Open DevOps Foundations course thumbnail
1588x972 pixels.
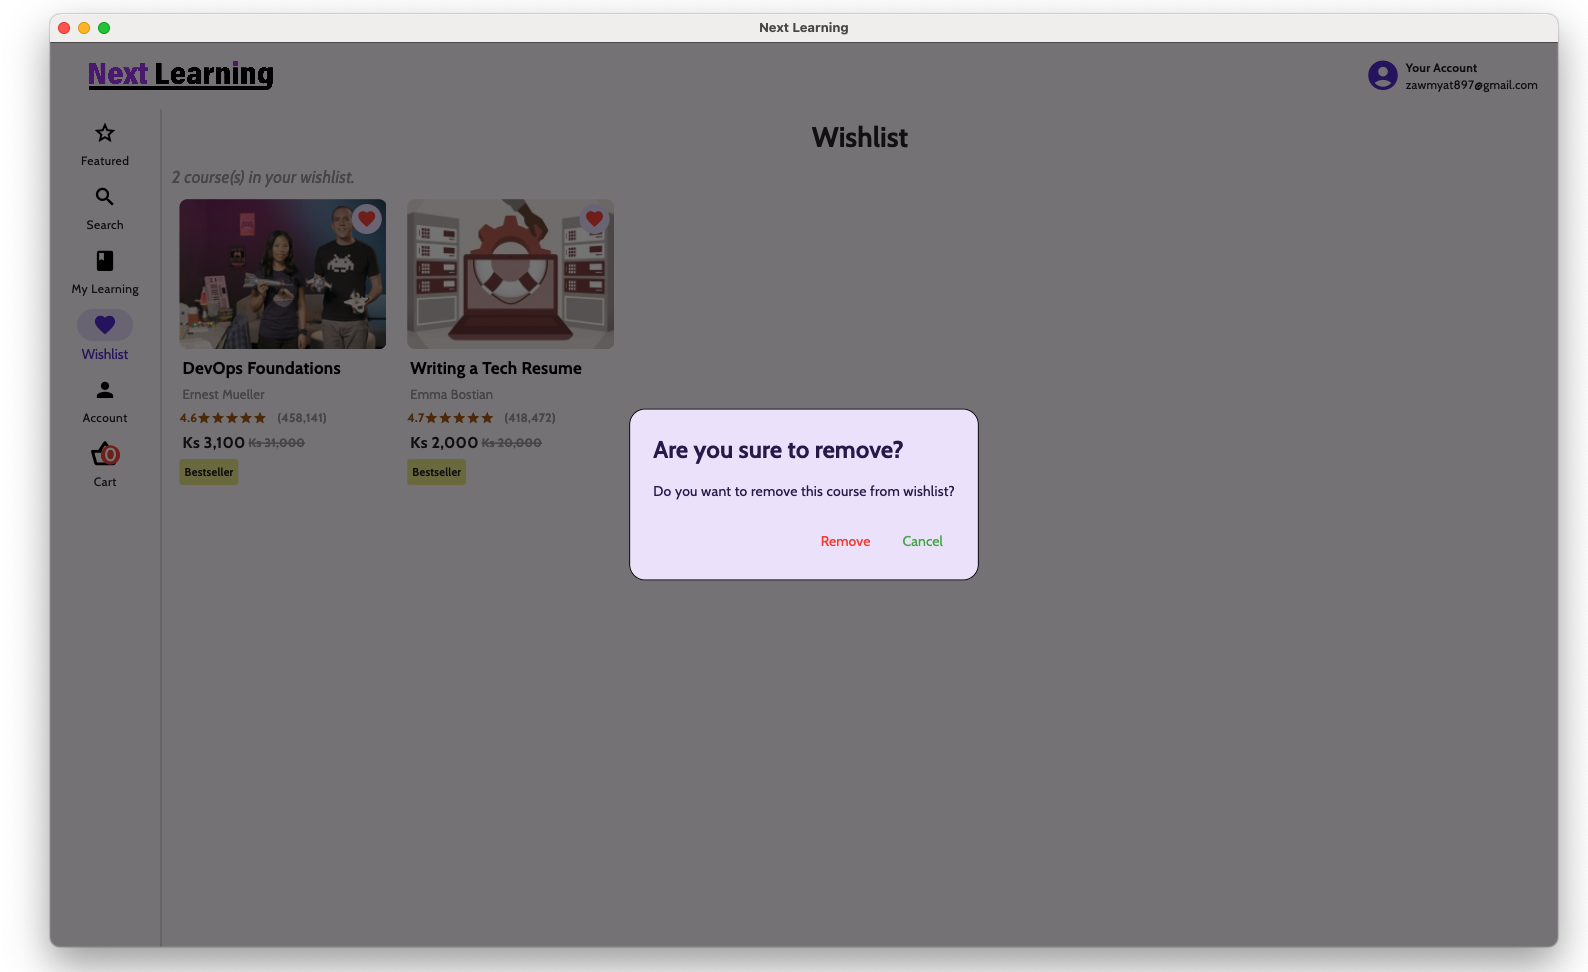(282, 274)
